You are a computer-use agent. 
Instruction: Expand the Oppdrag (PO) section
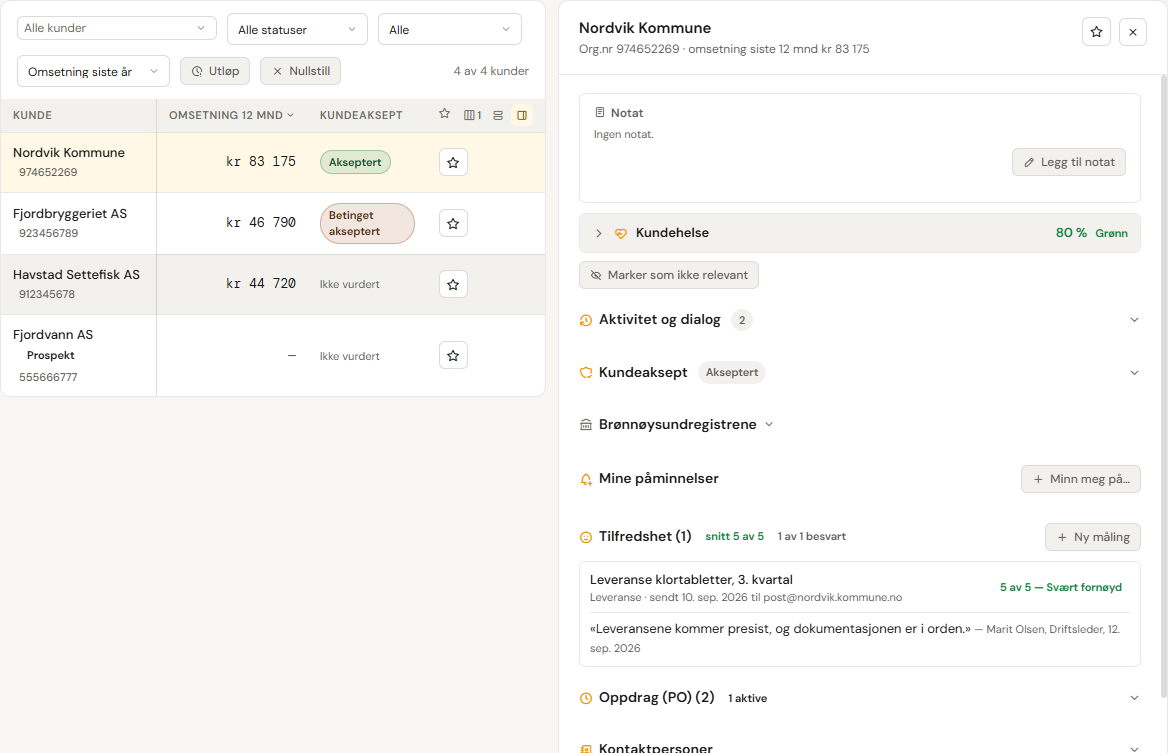point(1134,698)
